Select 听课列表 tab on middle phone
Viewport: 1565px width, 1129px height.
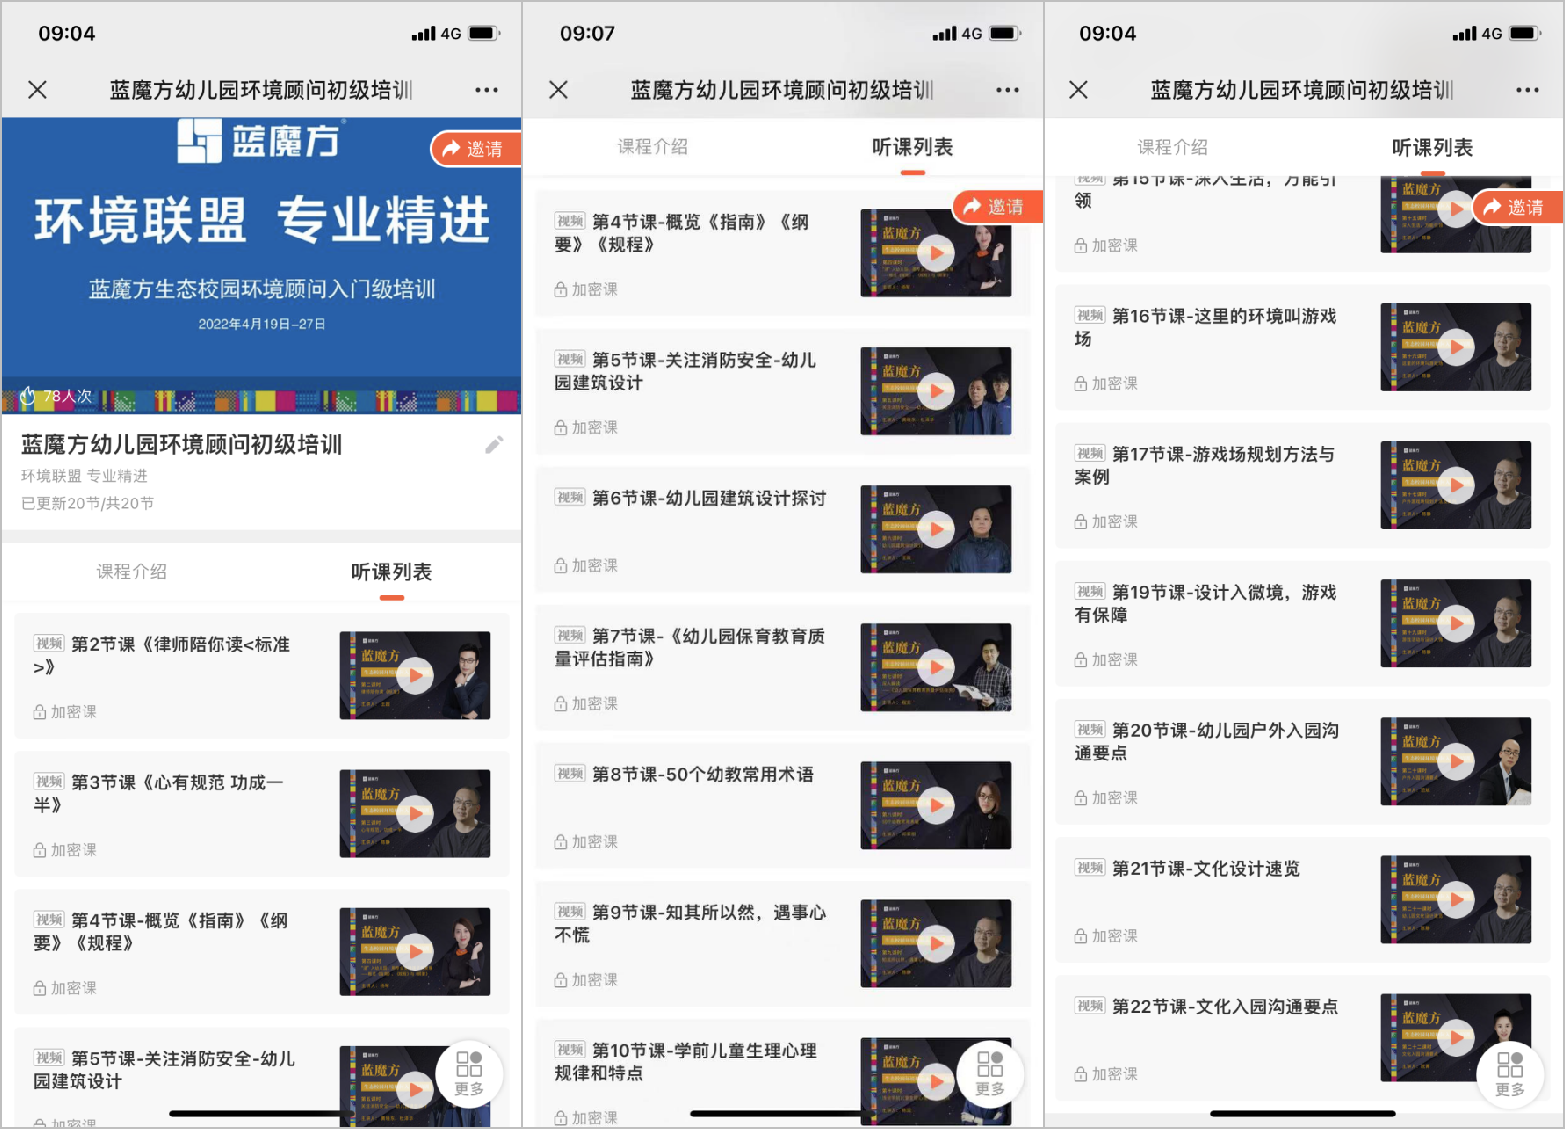coord(913,147)
